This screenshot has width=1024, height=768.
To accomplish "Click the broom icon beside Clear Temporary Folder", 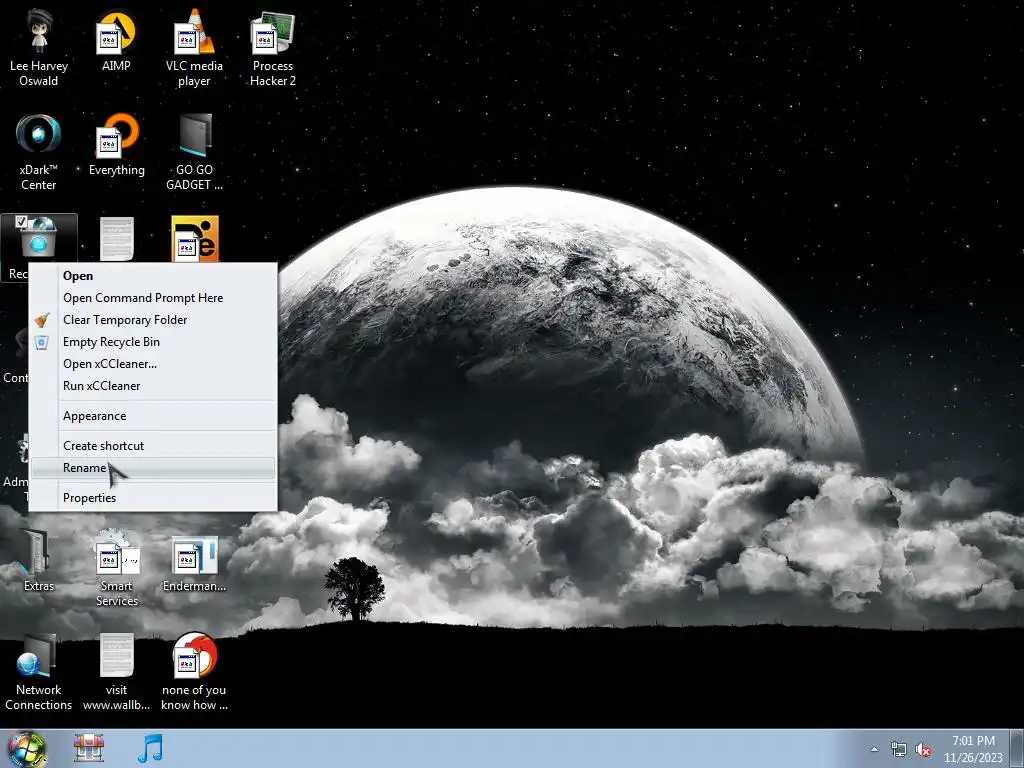I will [42, 320].
